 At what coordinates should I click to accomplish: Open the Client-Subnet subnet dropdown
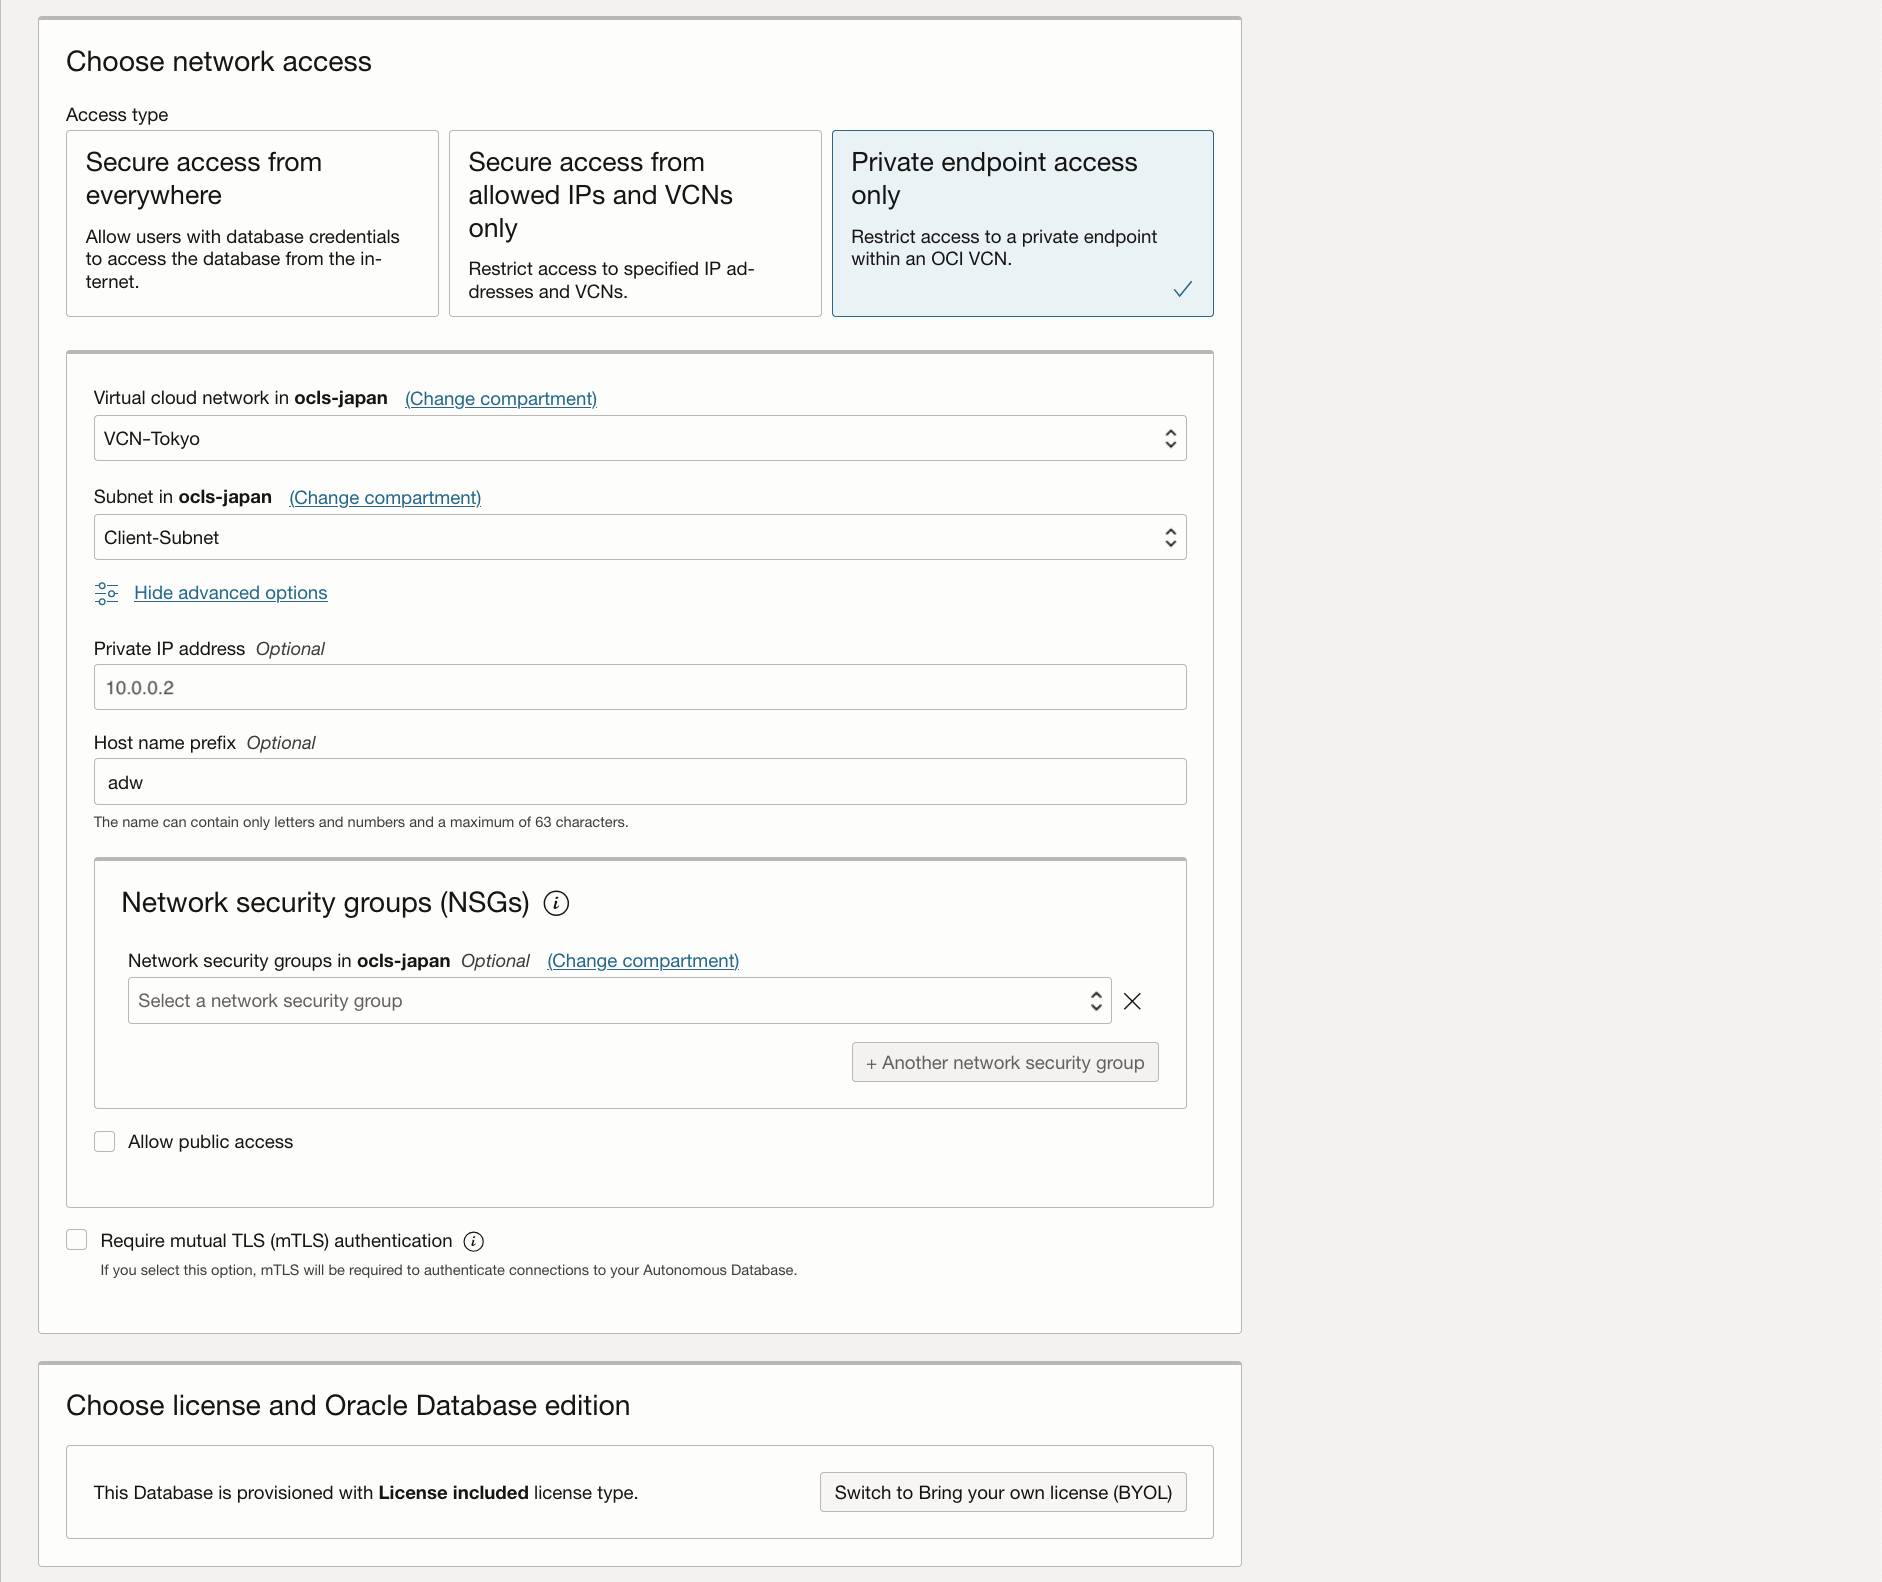[x=640, y=537]
